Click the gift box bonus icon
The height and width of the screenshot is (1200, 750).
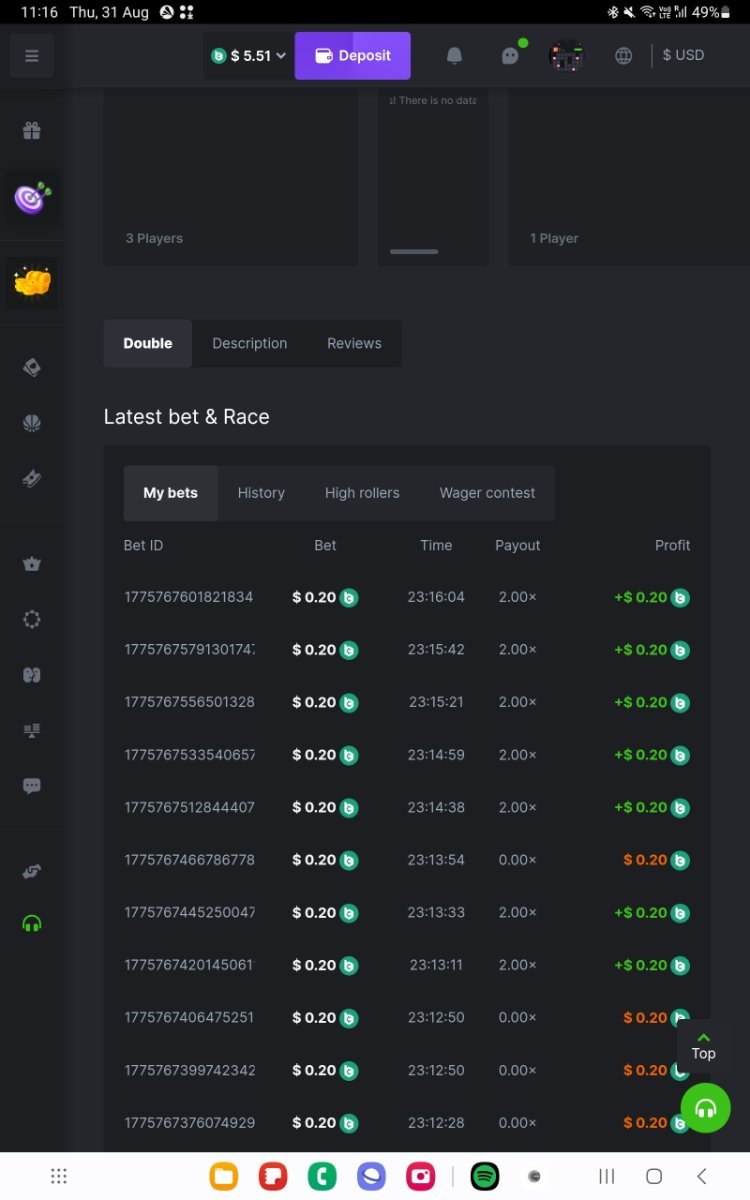click(32, 131)
